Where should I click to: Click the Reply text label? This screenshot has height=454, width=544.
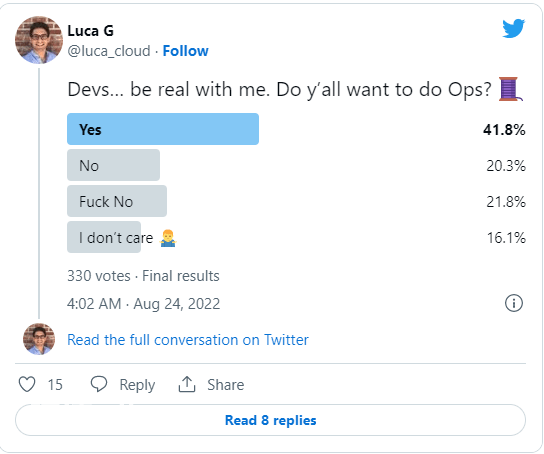click(x=137, y=385)
